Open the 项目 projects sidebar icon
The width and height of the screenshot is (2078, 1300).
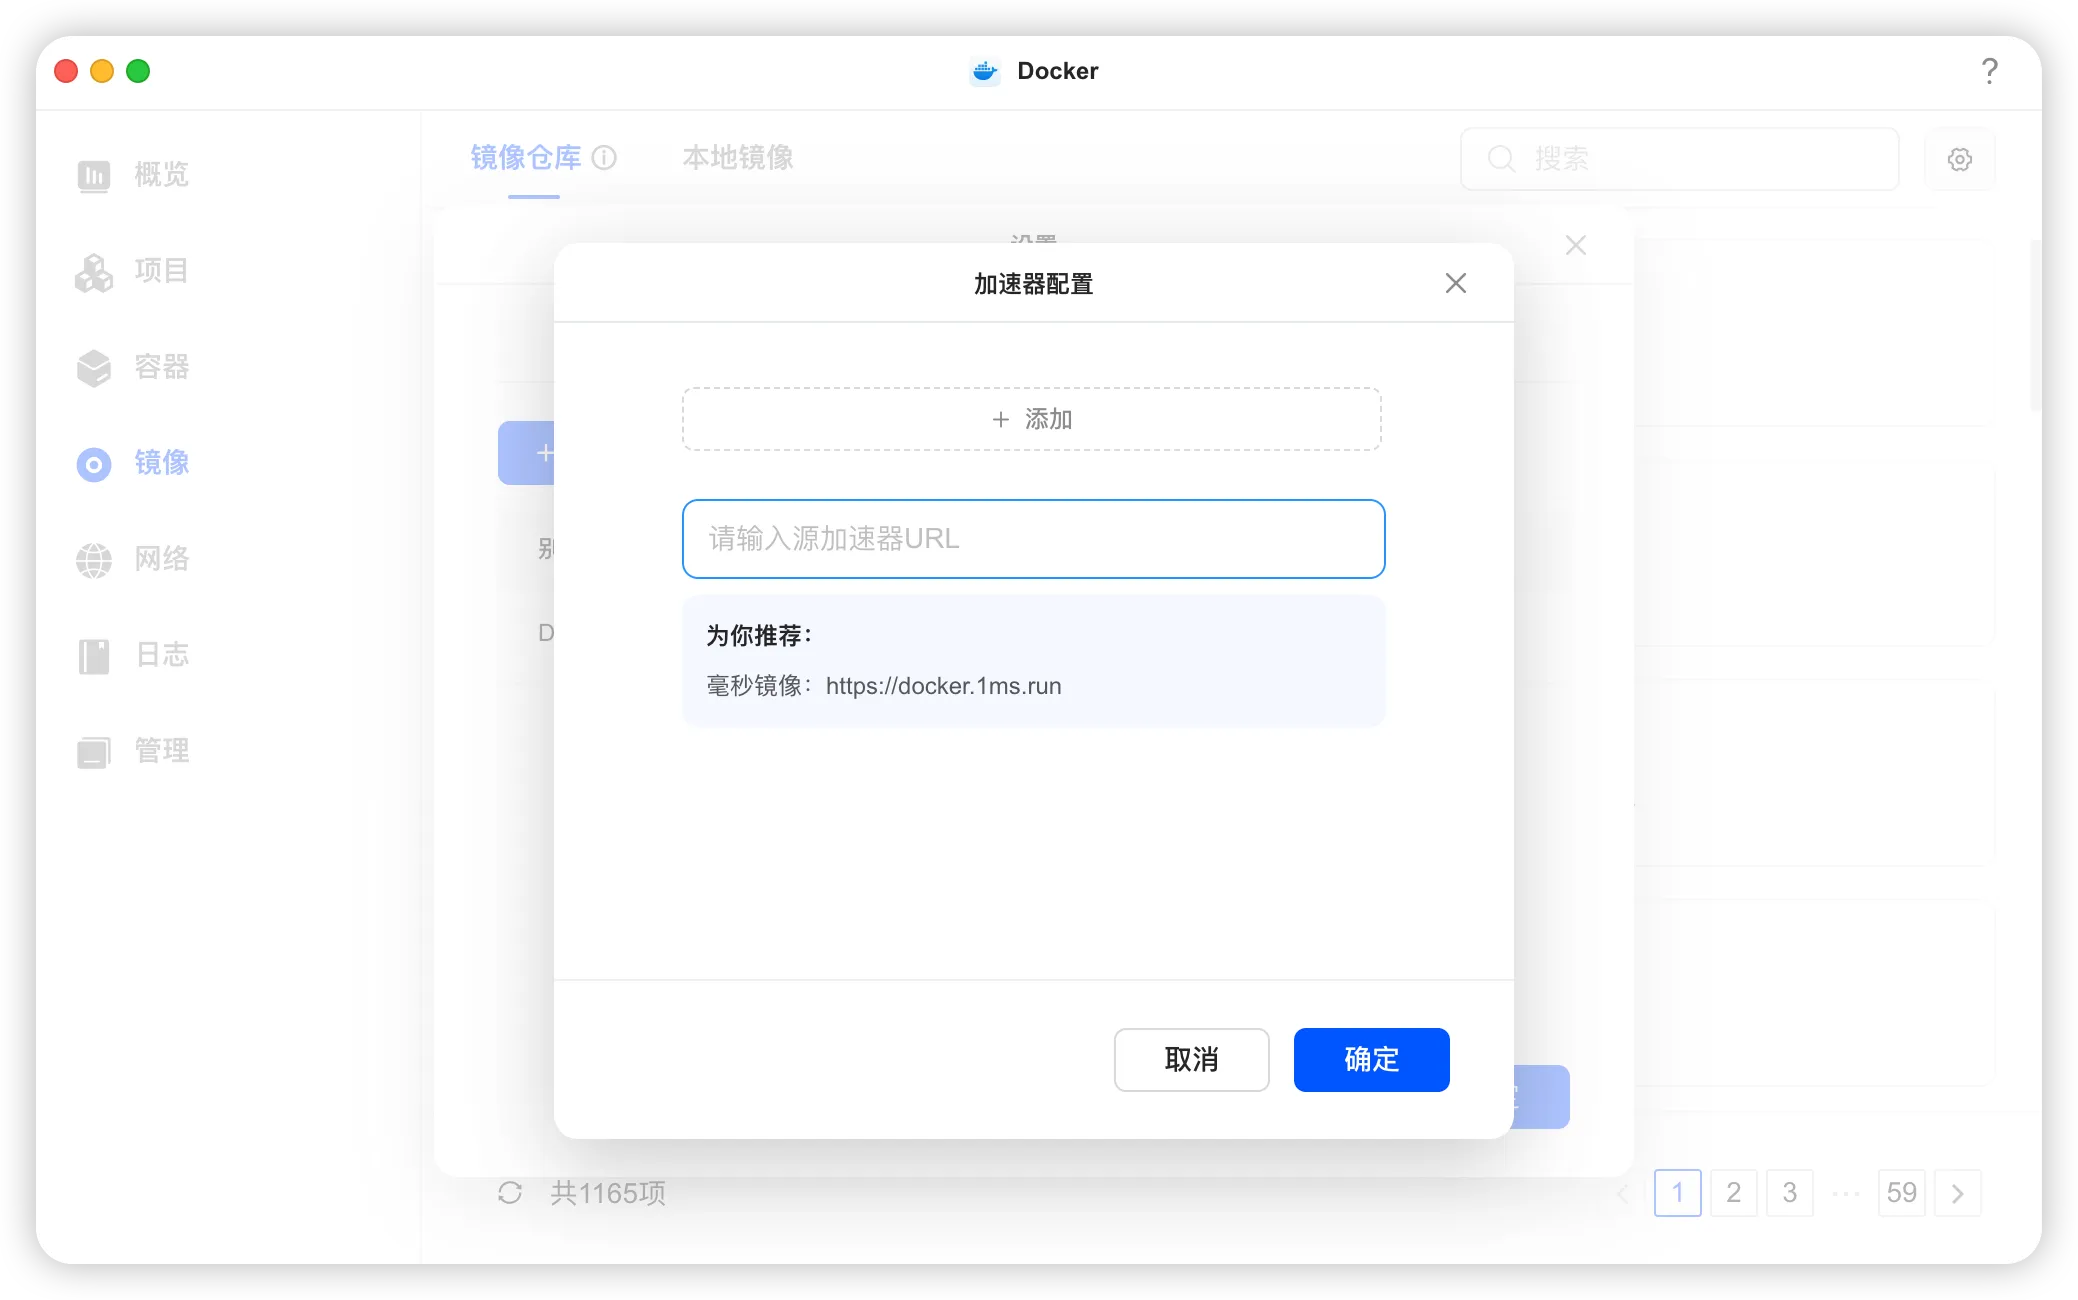point(94,271)
